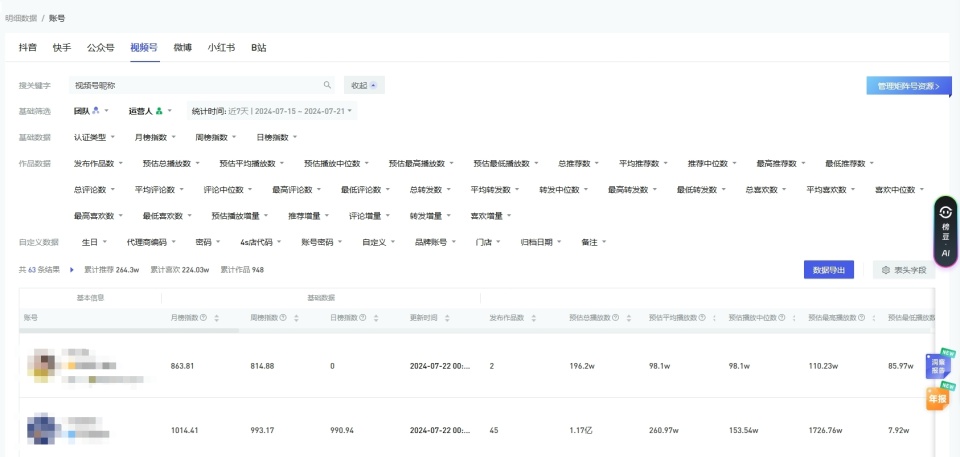The height and width of the screenshot is (457, 960).
Task: Click 数据导出 button
Action: tap(828, 270)
